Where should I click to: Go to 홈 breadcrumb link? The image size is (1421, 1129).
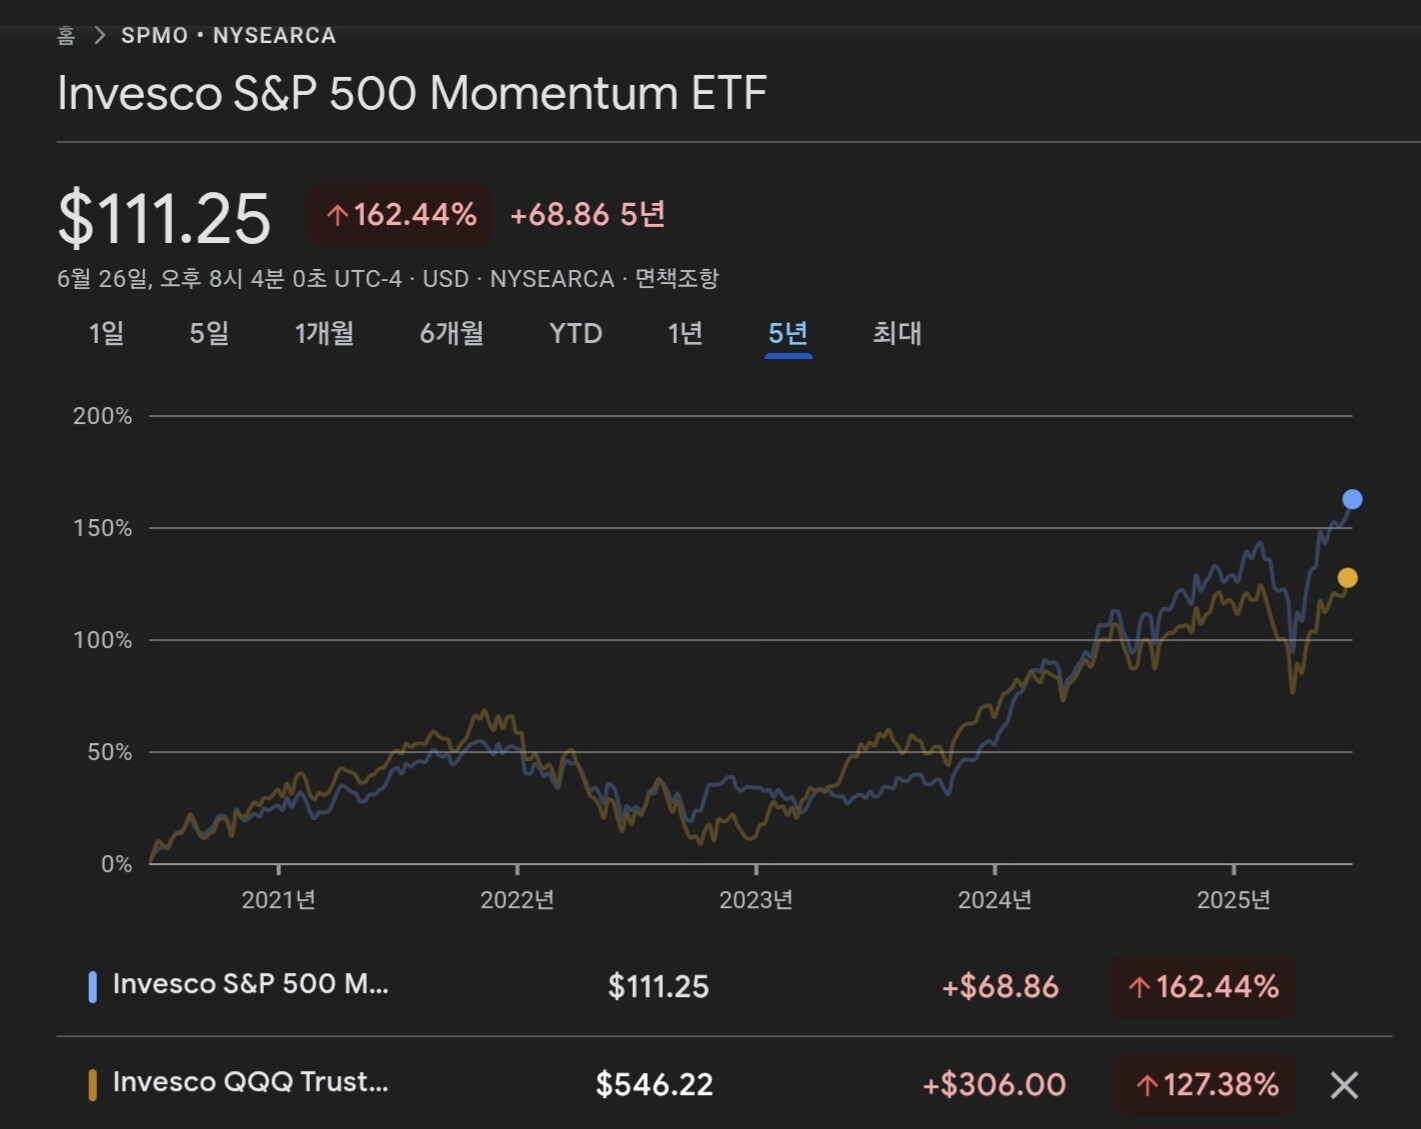[x=66, y=36]
